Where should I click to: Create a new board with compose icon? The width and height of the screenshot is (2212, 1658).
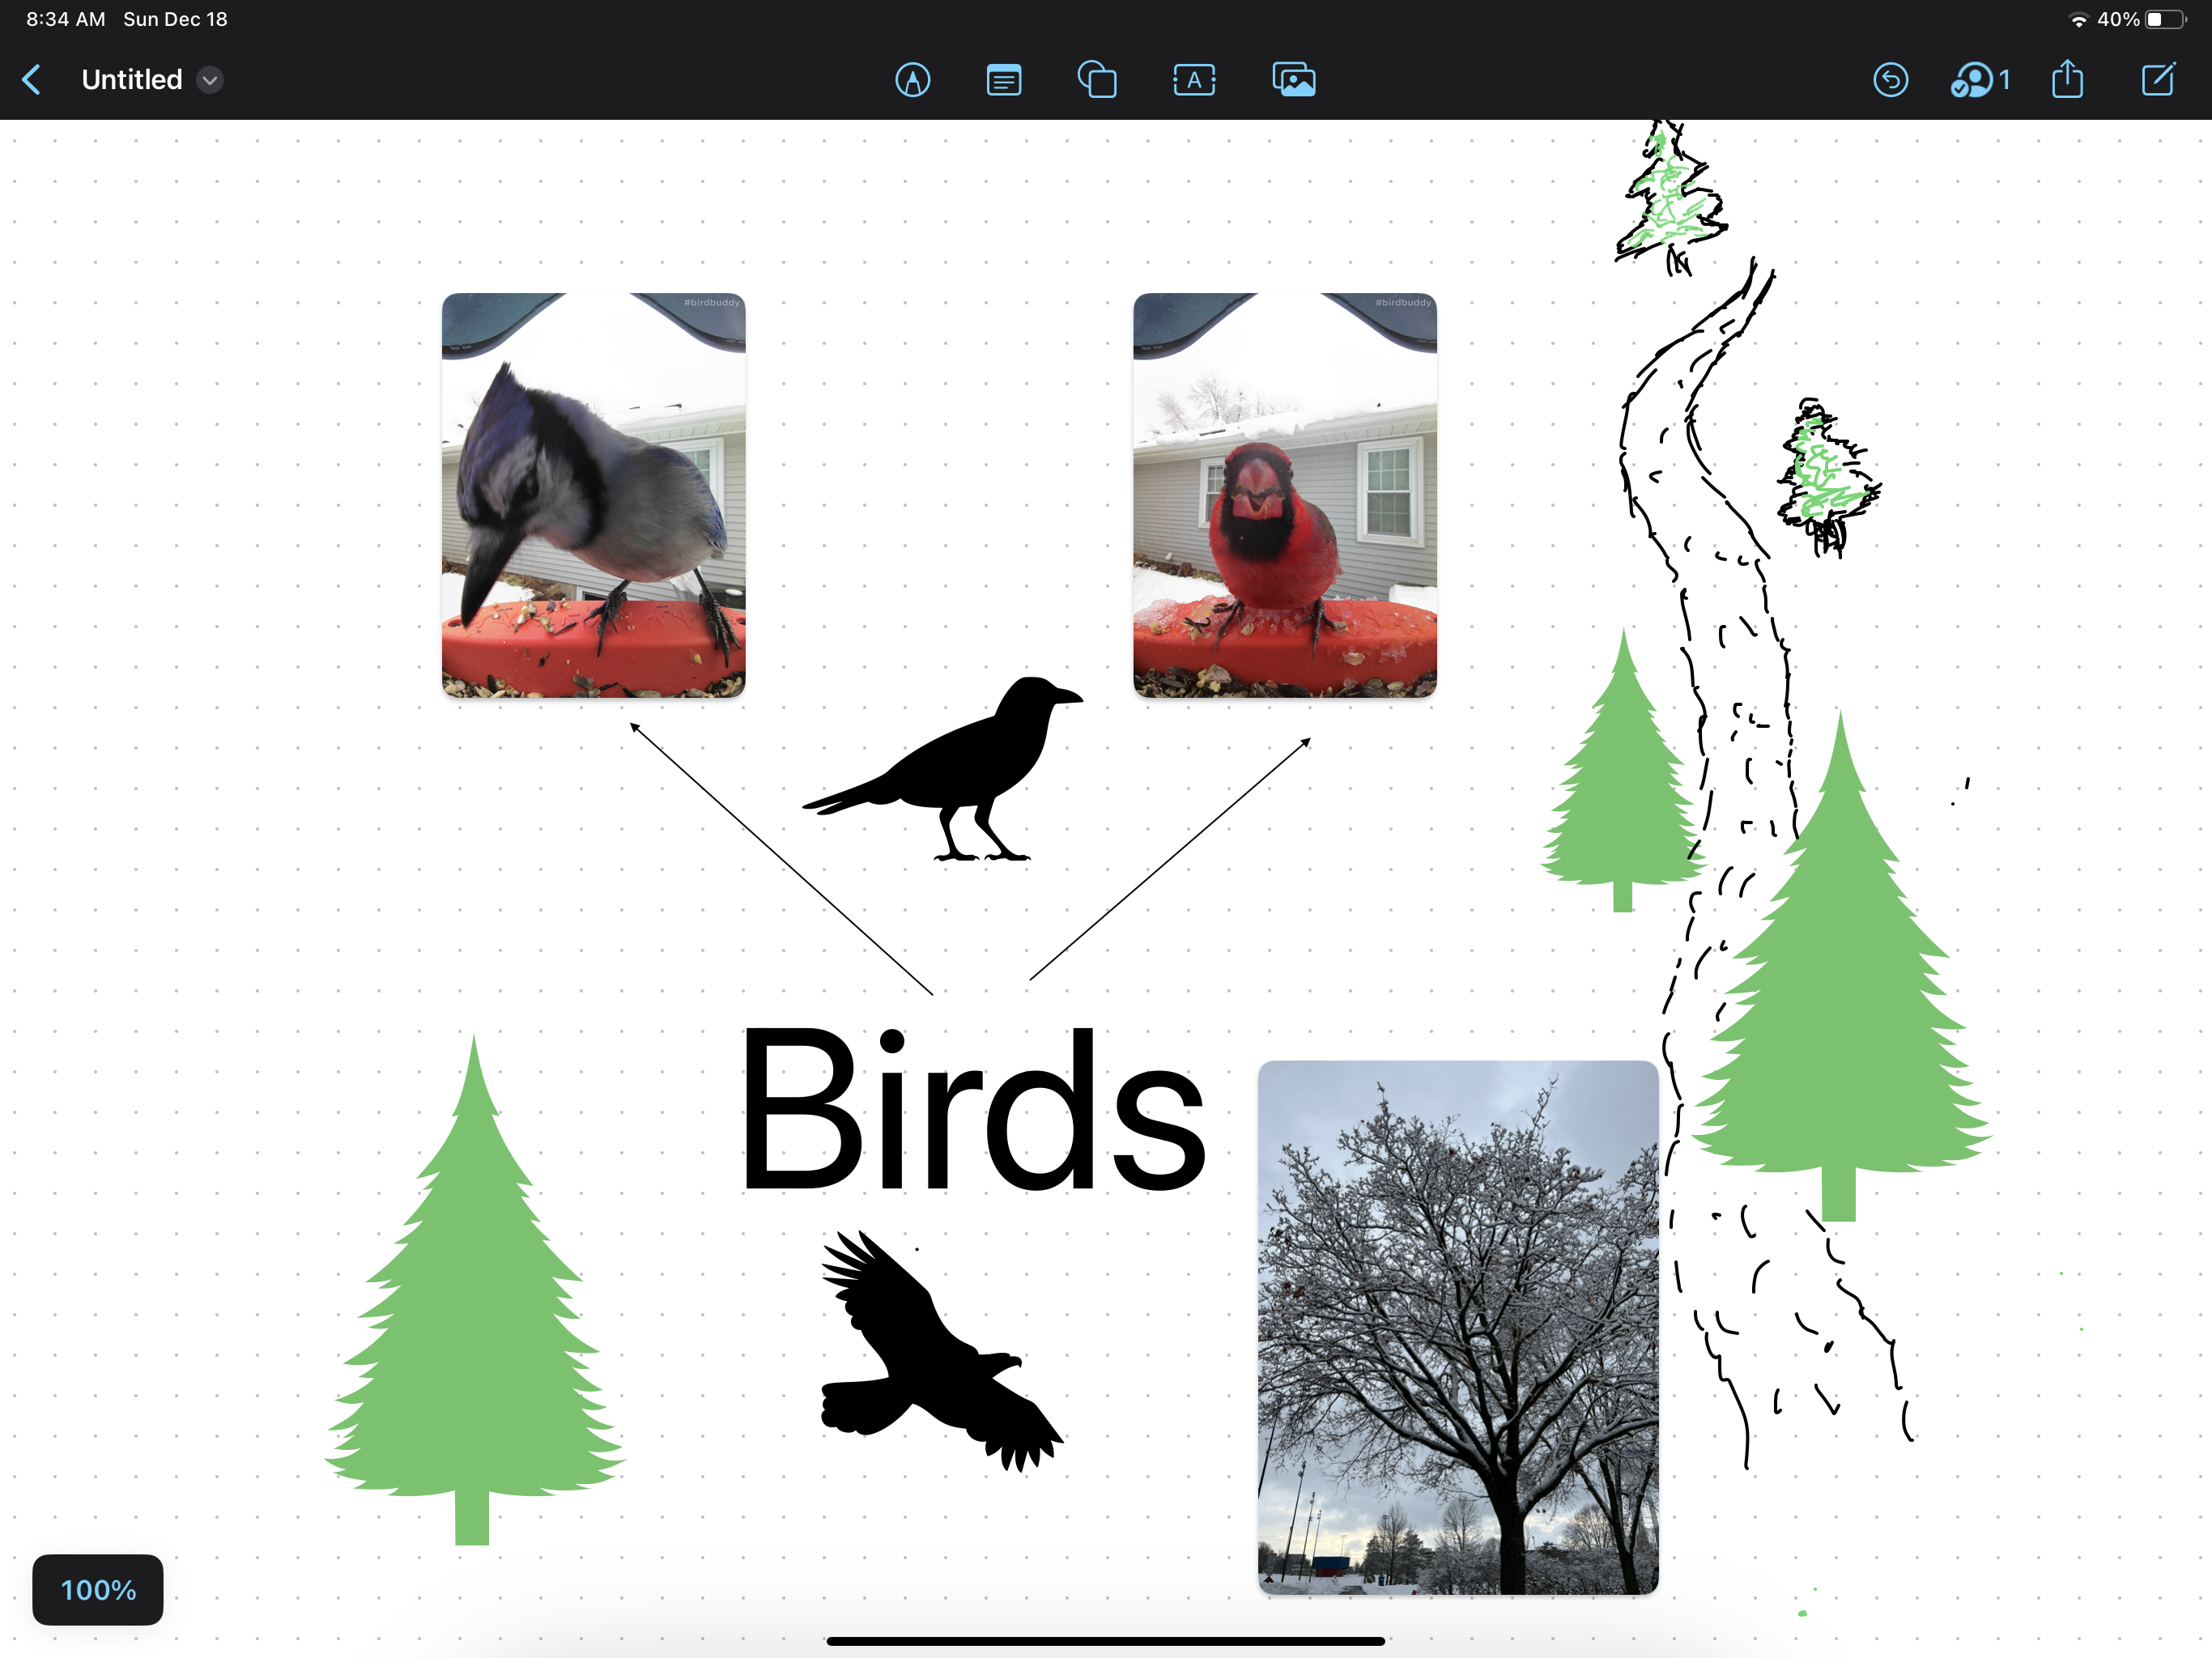(2157, 80)
